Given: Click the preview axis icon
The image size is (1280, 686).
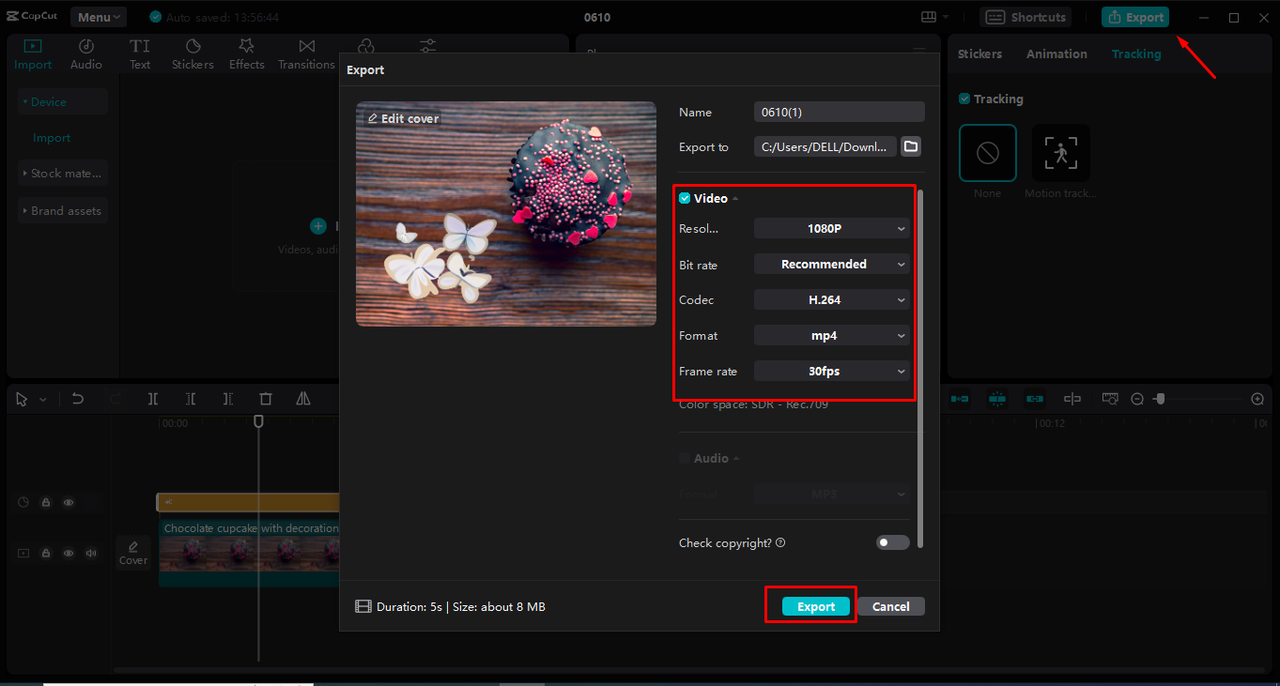Looking at the screenshot, I should point(1072,399).
